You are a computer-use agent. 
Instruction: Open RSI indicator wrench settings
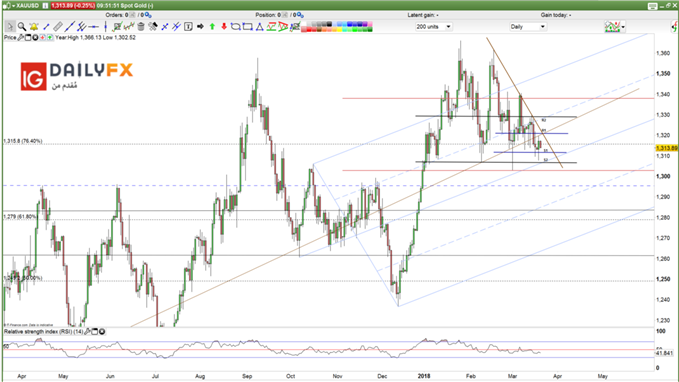point(87,332)
